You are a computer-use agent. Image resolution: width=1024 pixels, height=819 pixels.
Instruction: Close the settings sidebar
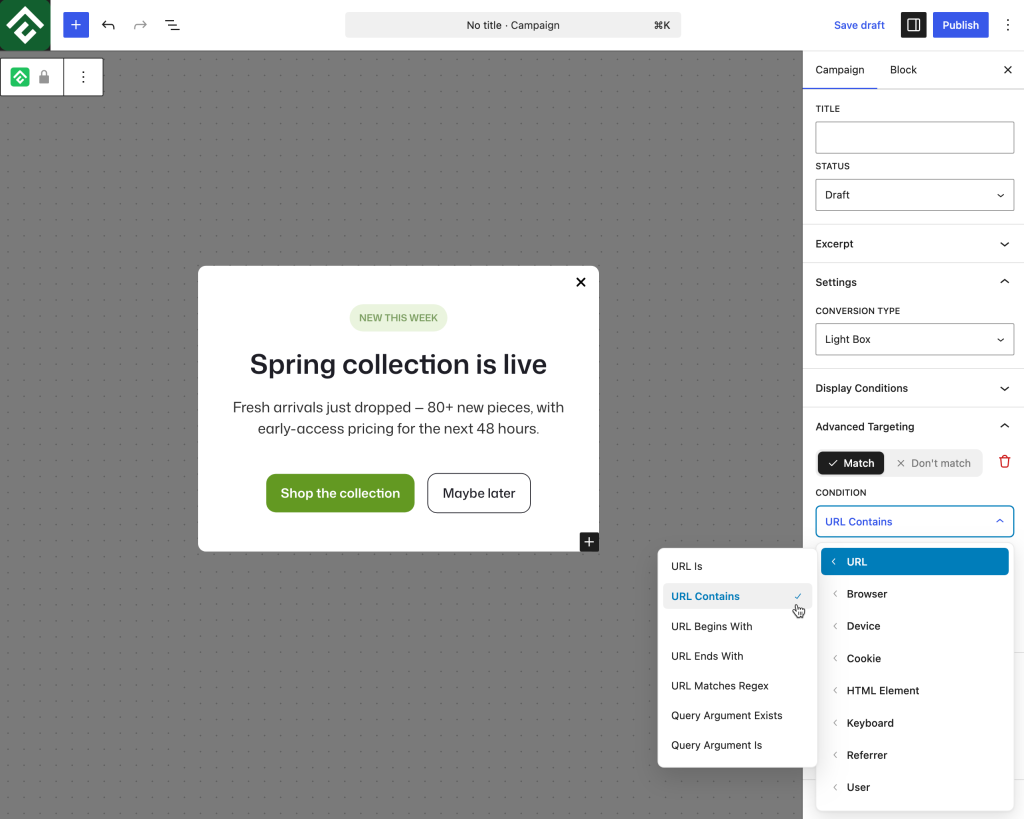click(1008, 70)
